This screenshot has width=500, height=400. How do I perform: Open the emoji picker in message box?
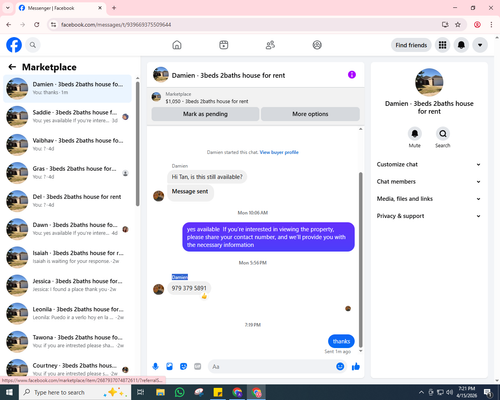pos(340,367)
